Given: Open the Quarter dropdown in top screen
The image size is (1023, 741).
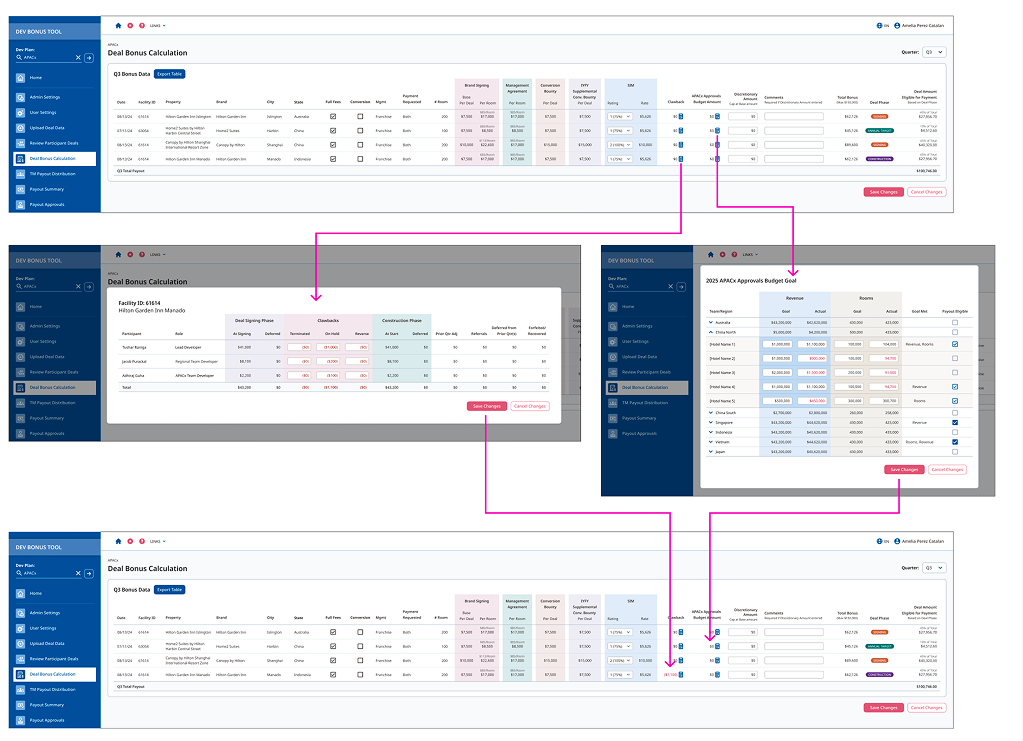Looking at the screenshot, I should point(934,52).
